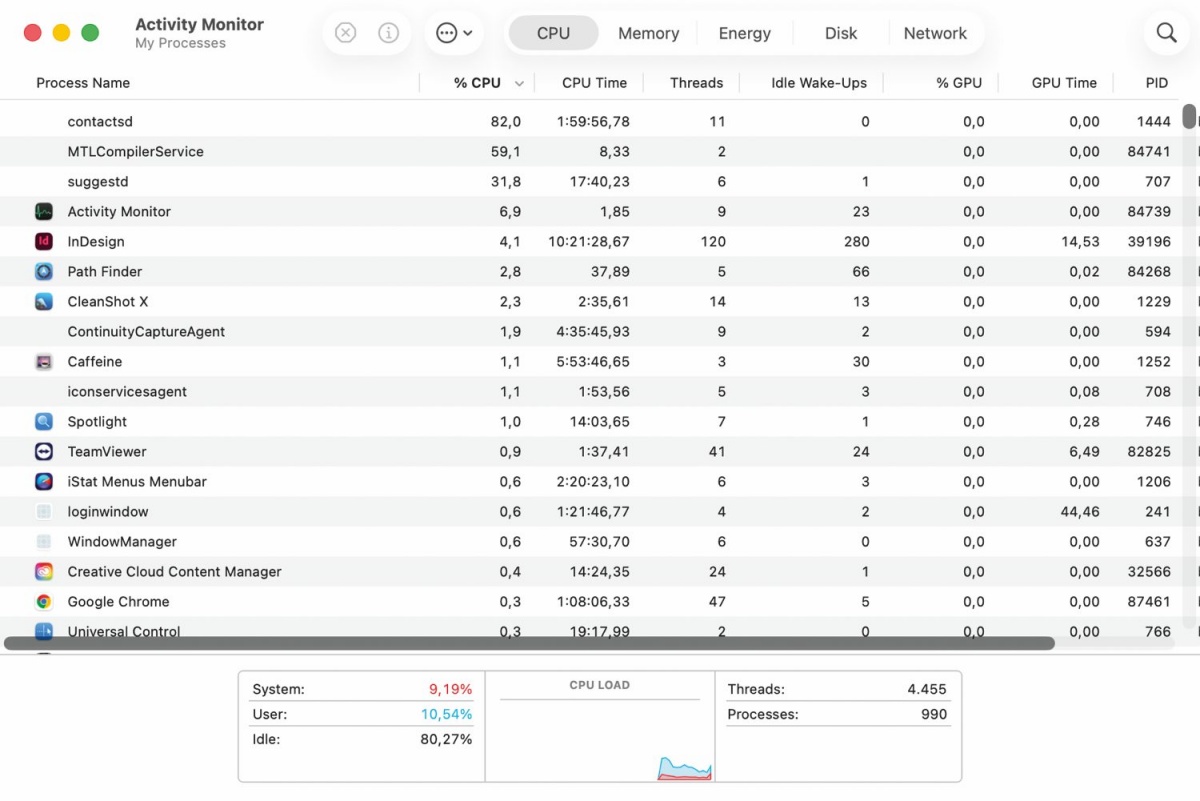1200x801 pixels.
Task: Click the CleanShot X app icon
Action: coord(44,301)
